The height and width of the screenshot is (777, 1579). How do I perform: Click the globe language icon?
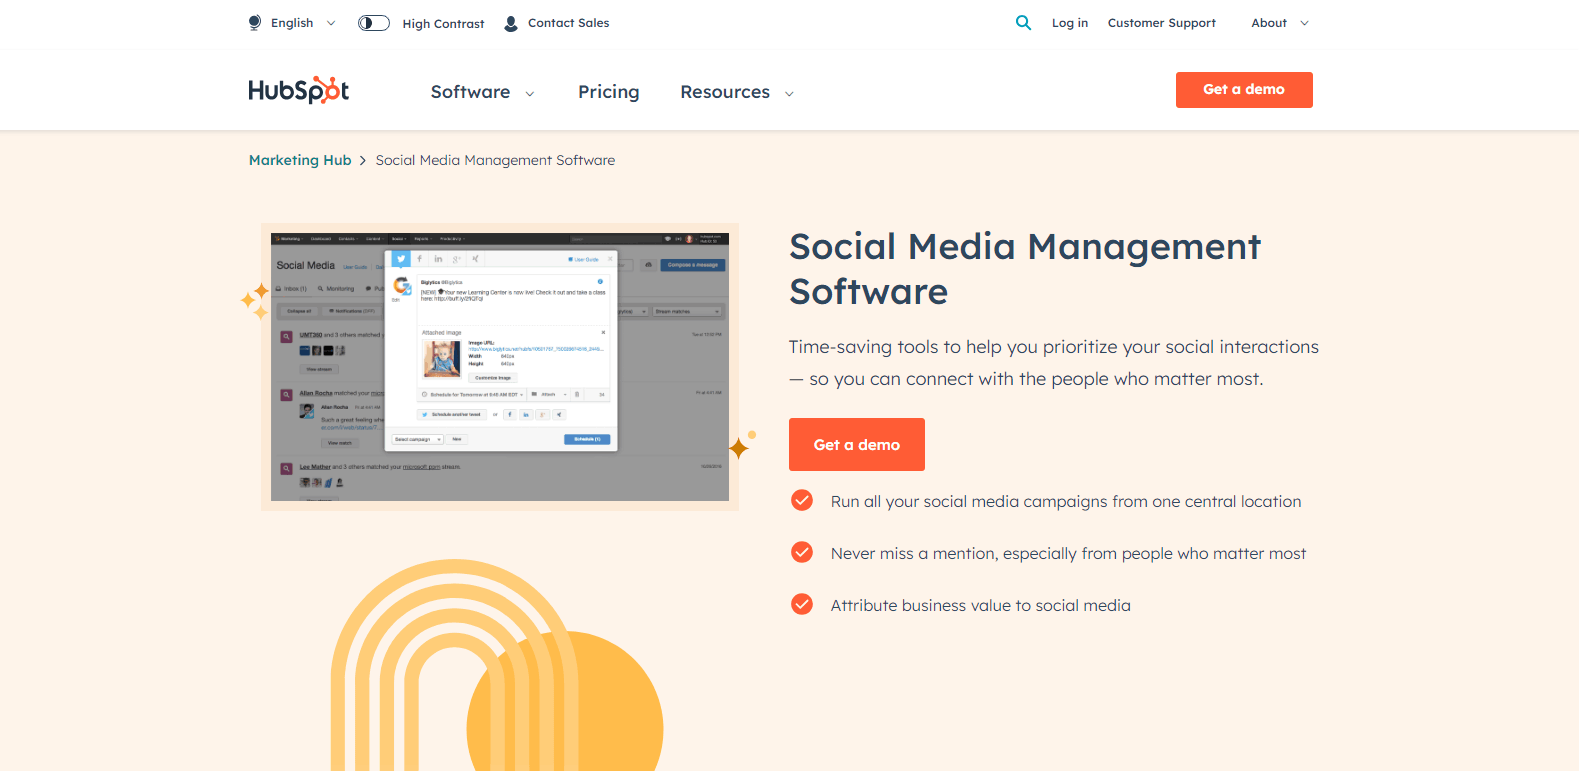point(255,23)
